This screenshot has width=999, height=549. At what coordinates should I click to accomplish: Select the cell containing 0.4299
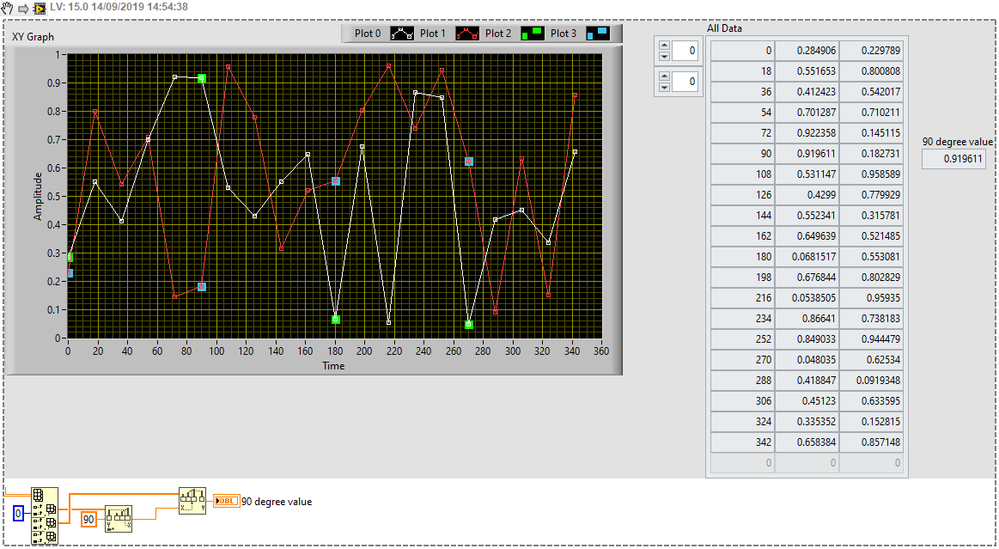pos(807,195)
